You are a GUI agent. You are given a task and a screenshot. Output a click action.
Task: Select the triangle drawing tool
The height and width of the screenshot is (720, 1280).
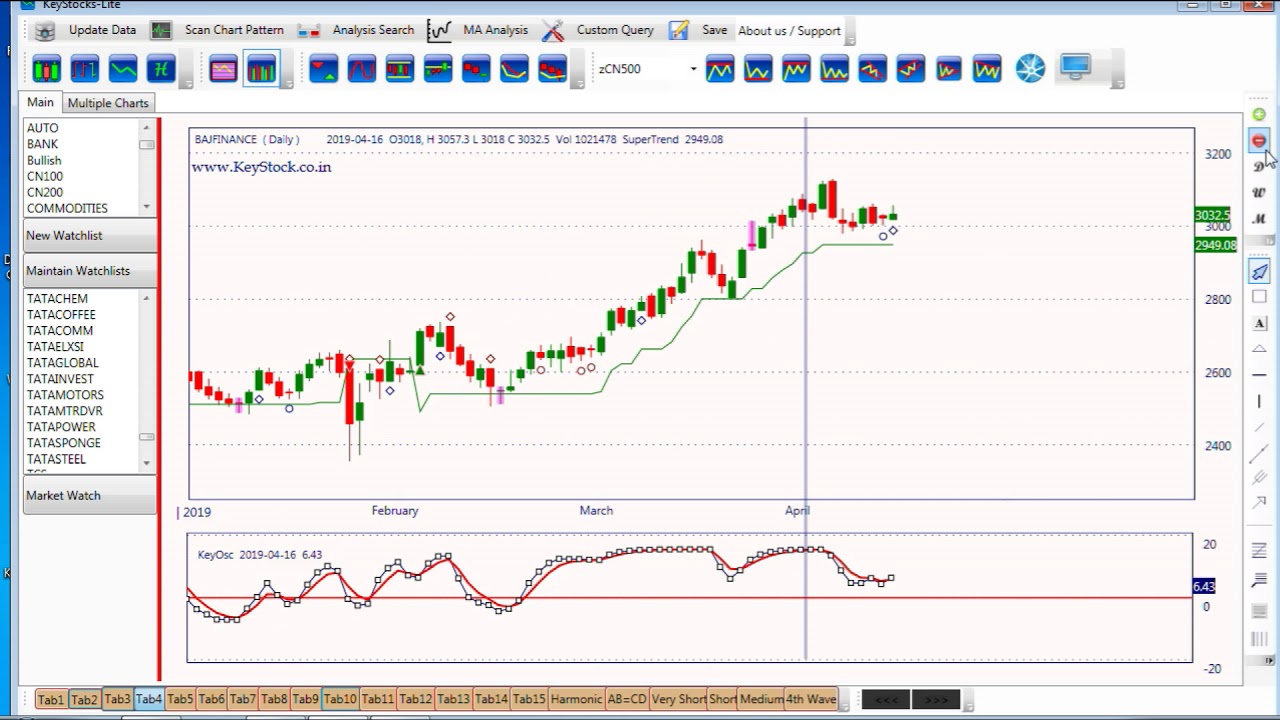pyautogui.click(x=1259, y=349)
